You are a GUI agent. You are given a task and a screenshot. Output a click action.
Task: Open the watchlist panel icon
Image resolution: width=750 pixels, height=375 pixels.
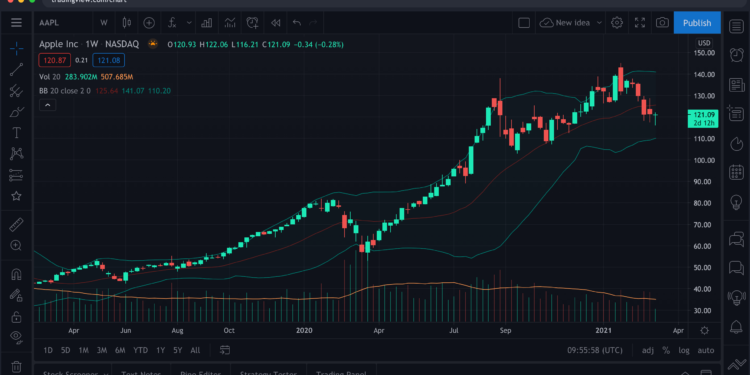coord(737,26)
